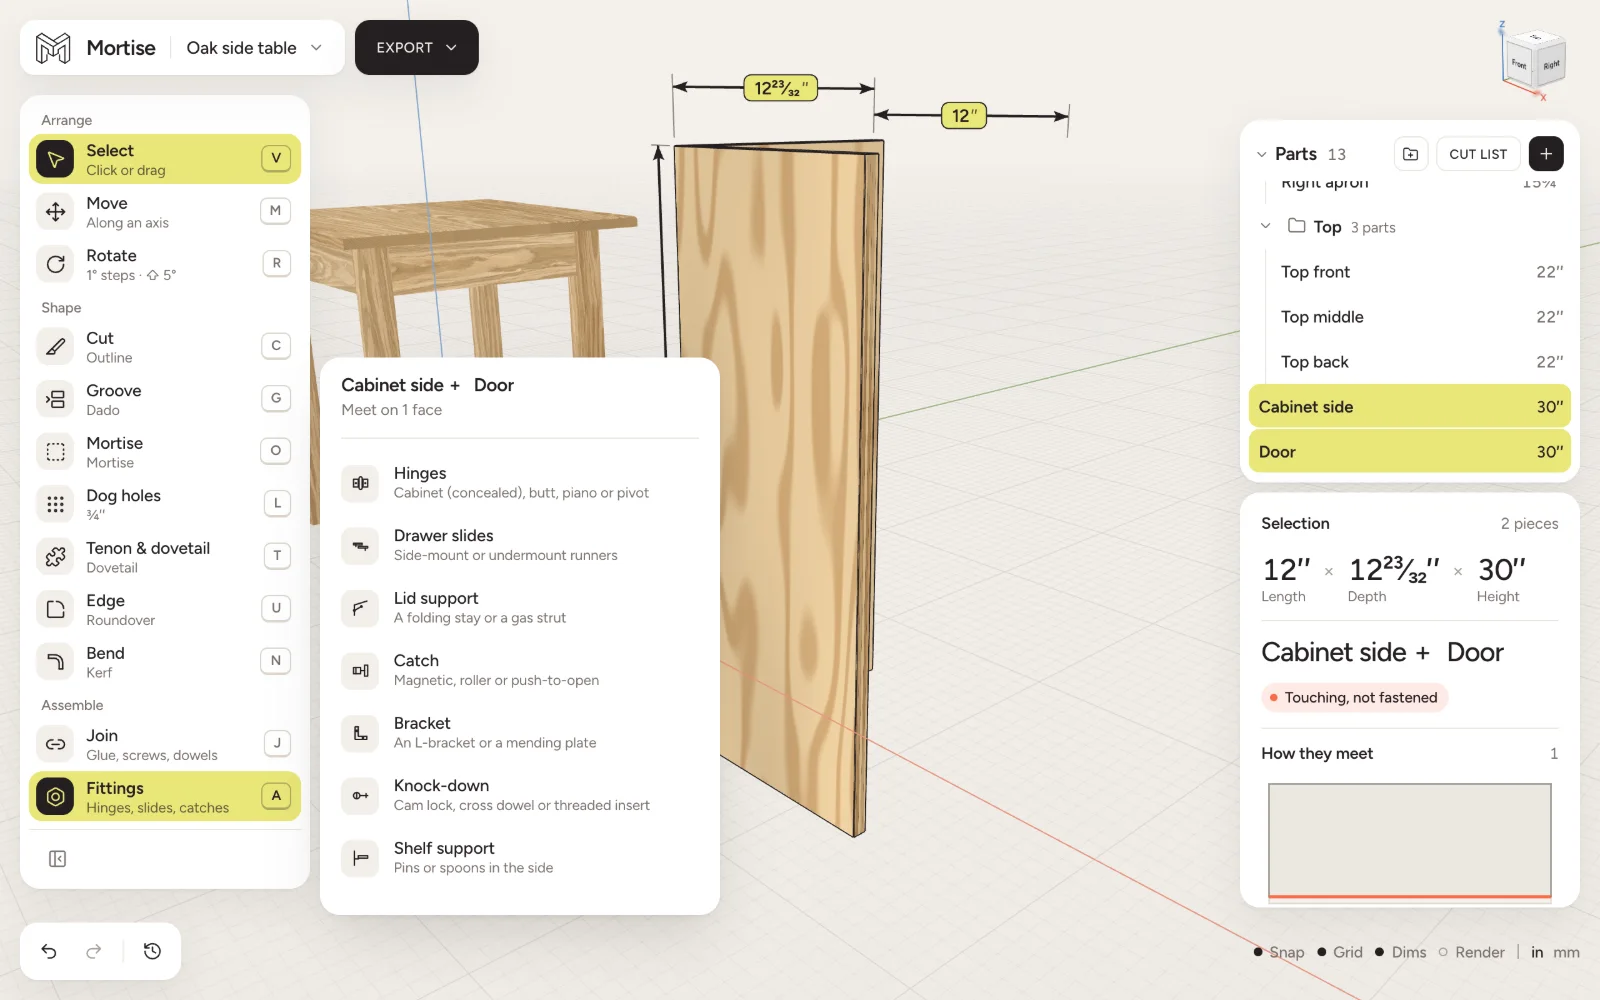Pick the Bend kerf tool icon
The height and width of the screenshot is (1000, 1600).
pos(56,662)
